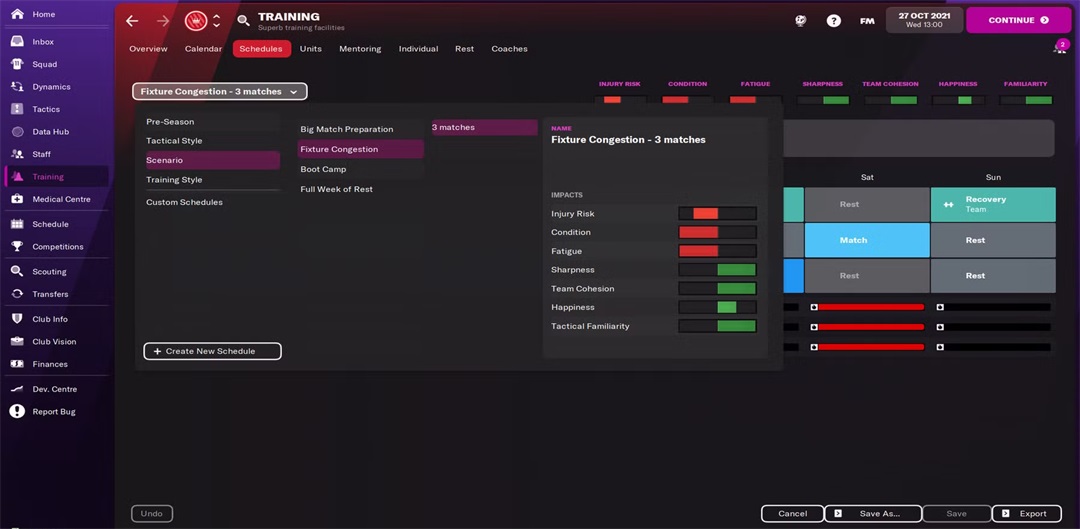This screenshot has width=1080, height=529.
Task: Choose Full Week of Rest
Action: [361, 189]
